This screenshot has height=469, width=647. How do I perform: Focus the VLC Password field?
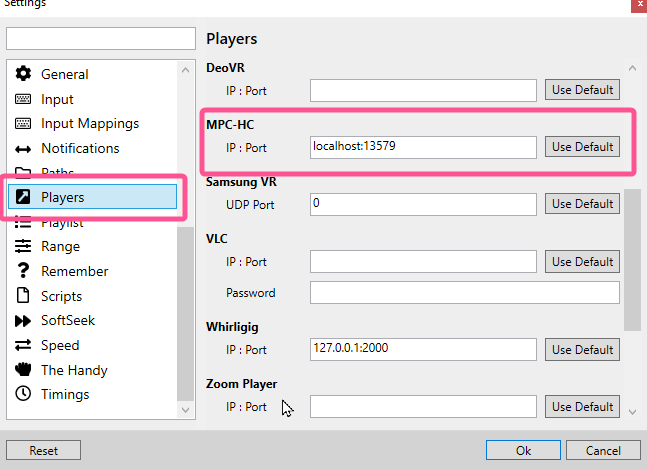(x=465, y=292)
